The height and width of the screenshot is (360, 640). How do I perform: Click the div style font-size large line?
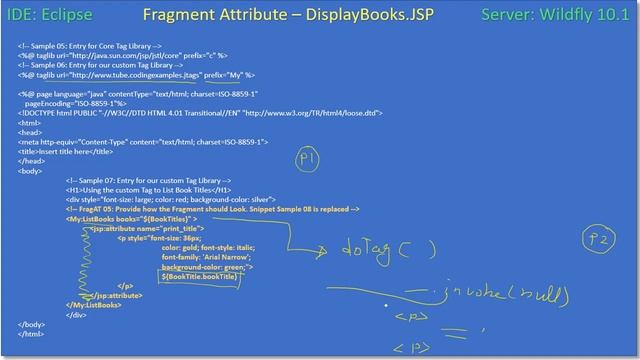click(171, 200)
